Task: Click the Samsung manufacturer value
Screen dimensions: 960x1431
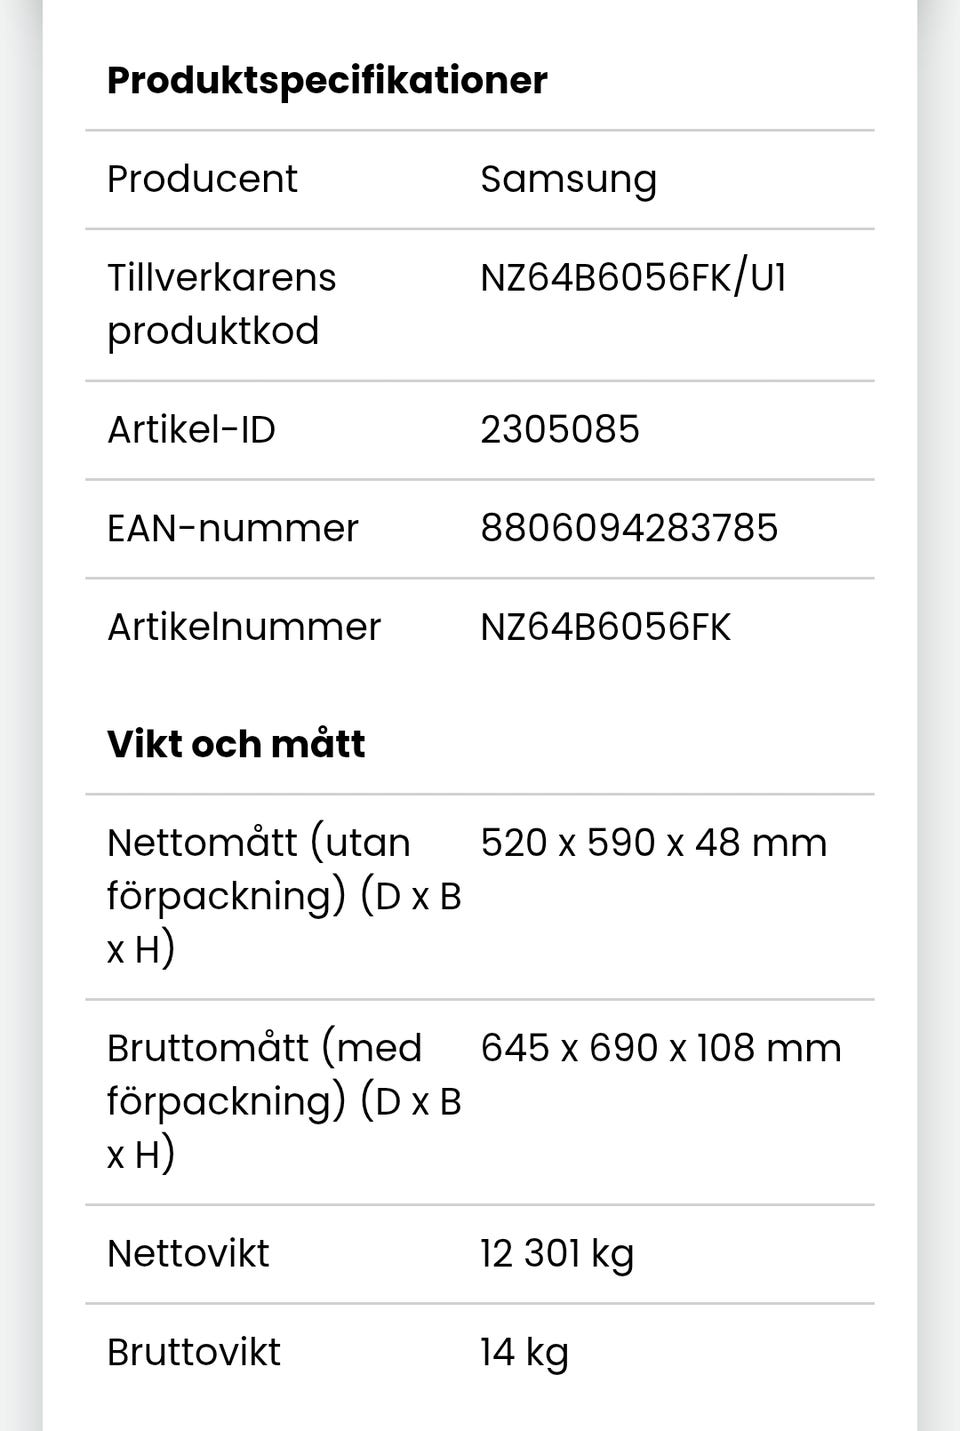Action: (x=568, y=179)
